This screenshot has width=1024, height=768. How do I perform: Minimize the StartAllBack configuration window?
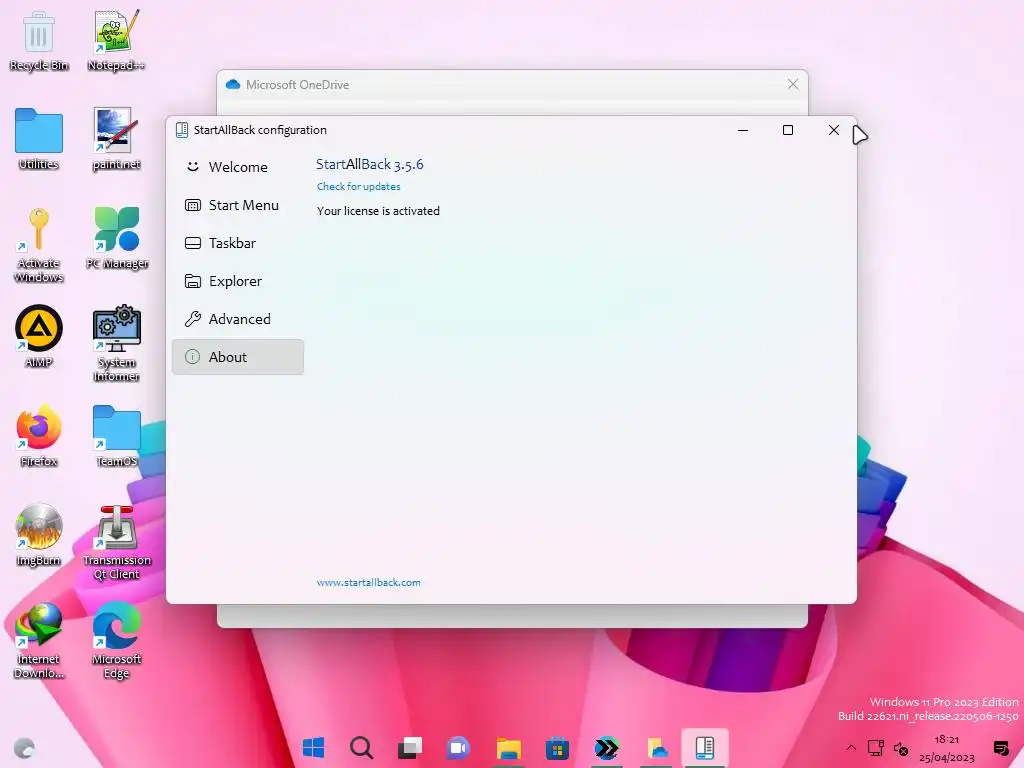[x=743, y=130]
